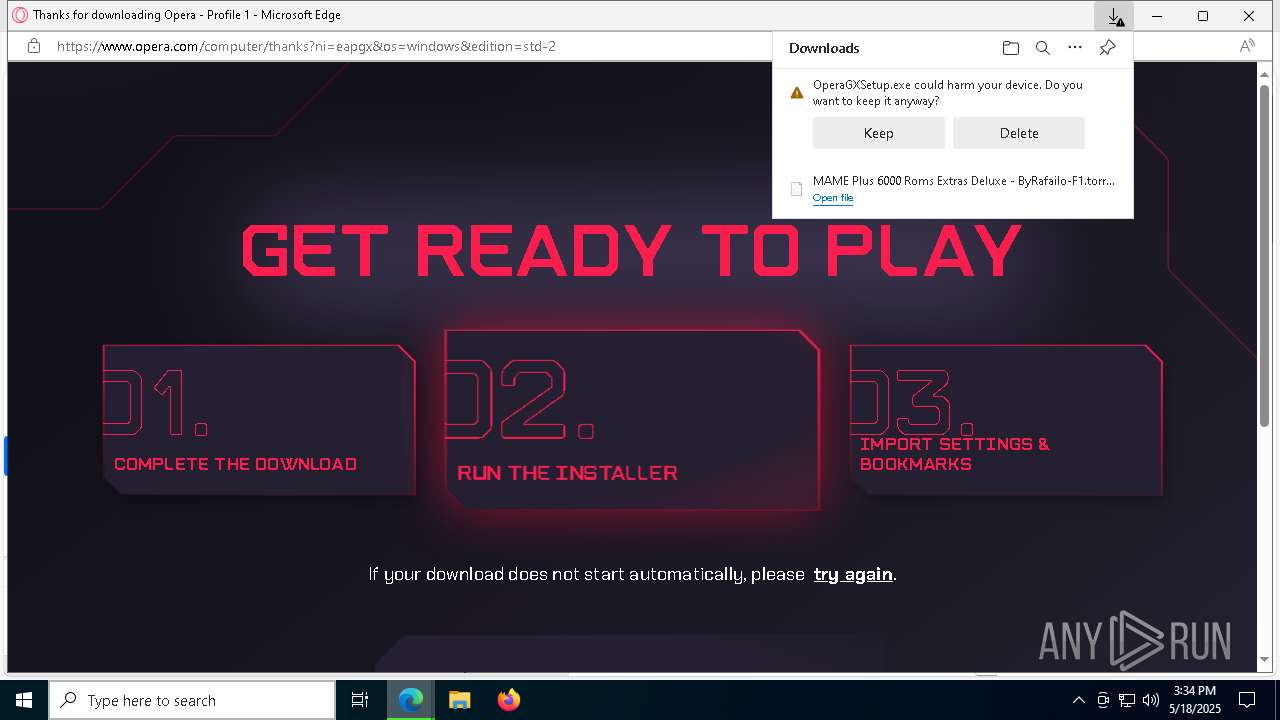Screen dimensions: 1280x720
Task: Minimize the Edge window
Action: 1157,16
